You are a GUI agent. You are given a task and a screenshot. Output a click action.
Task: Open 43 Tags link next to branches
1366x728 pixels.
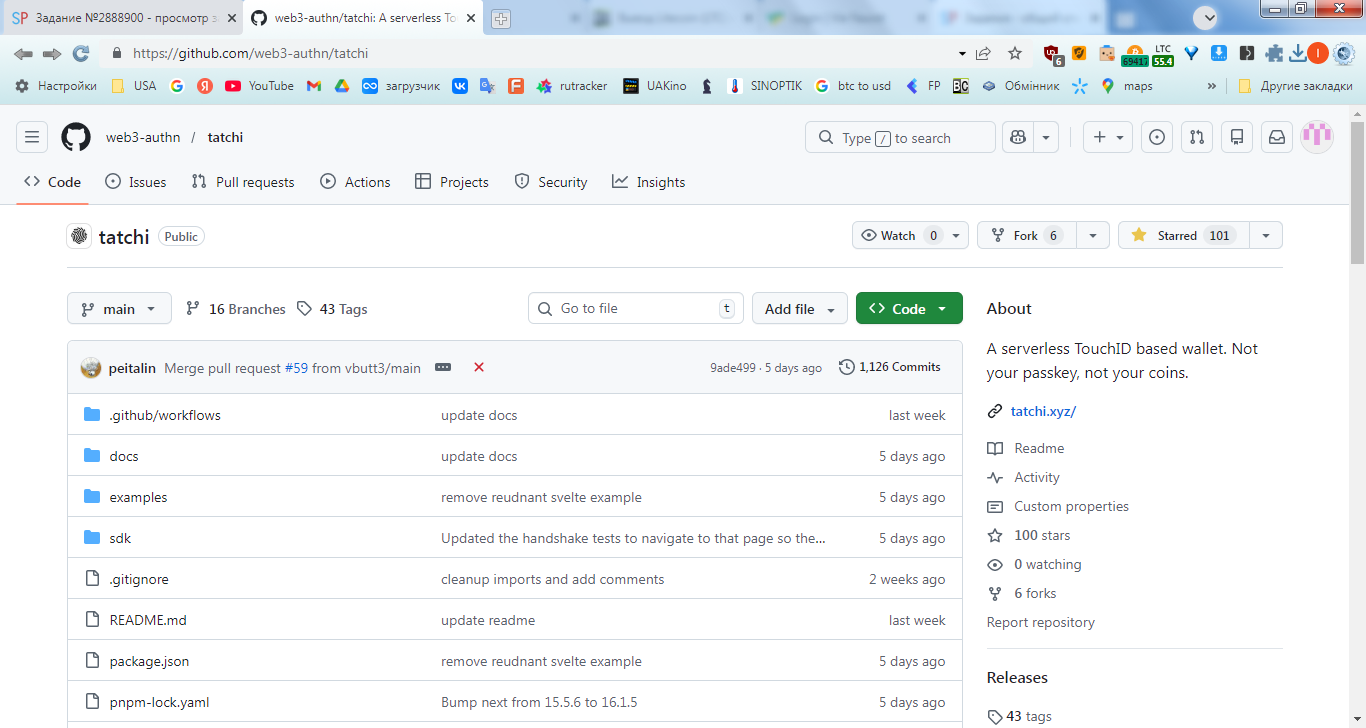tap(332, 309)
